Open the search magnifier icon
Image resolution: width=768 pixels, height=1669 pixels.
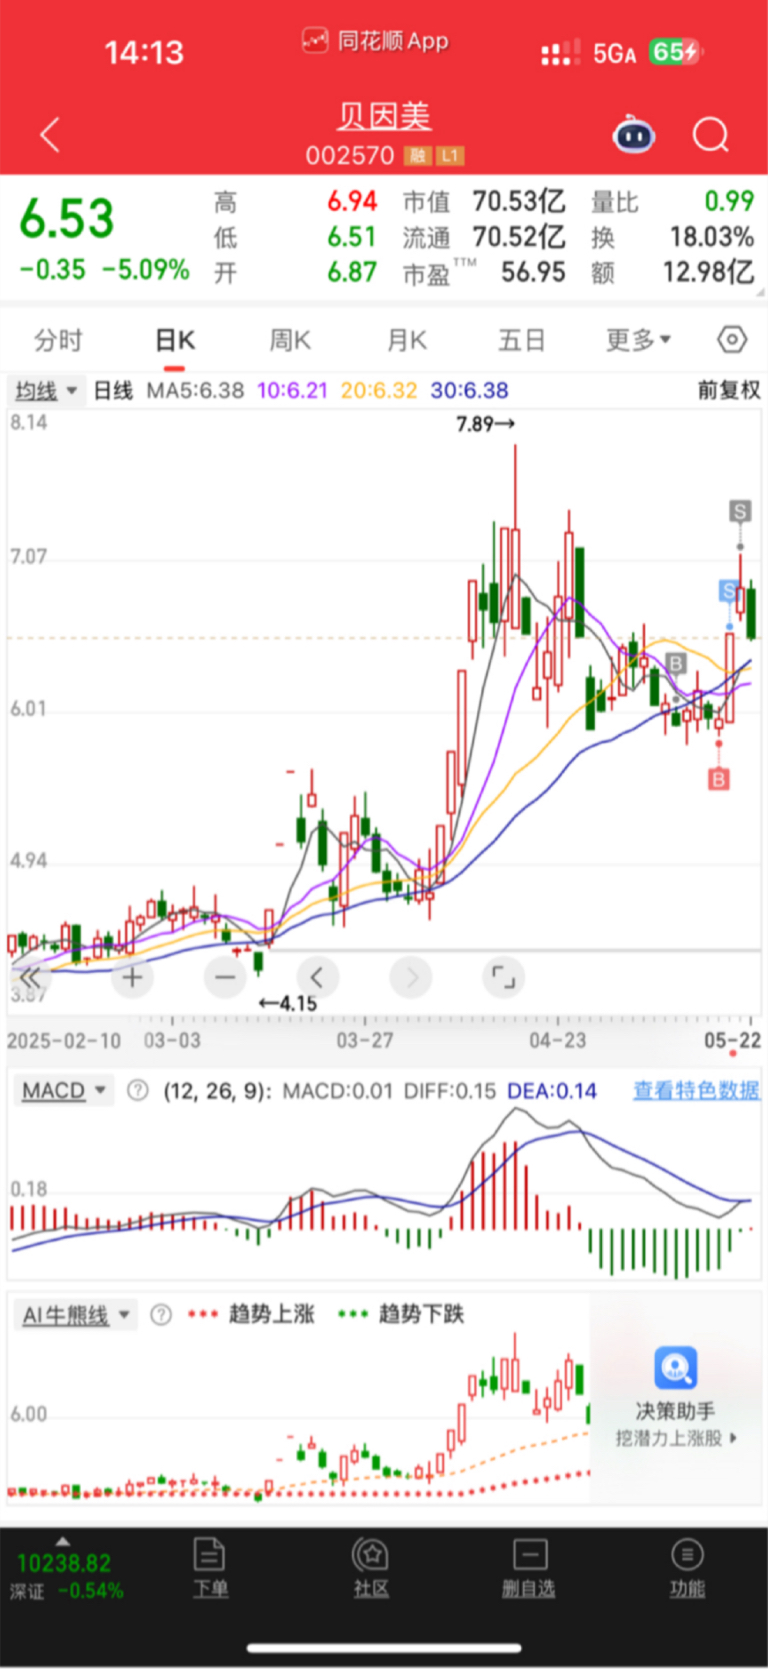click(x=711, y=134)
